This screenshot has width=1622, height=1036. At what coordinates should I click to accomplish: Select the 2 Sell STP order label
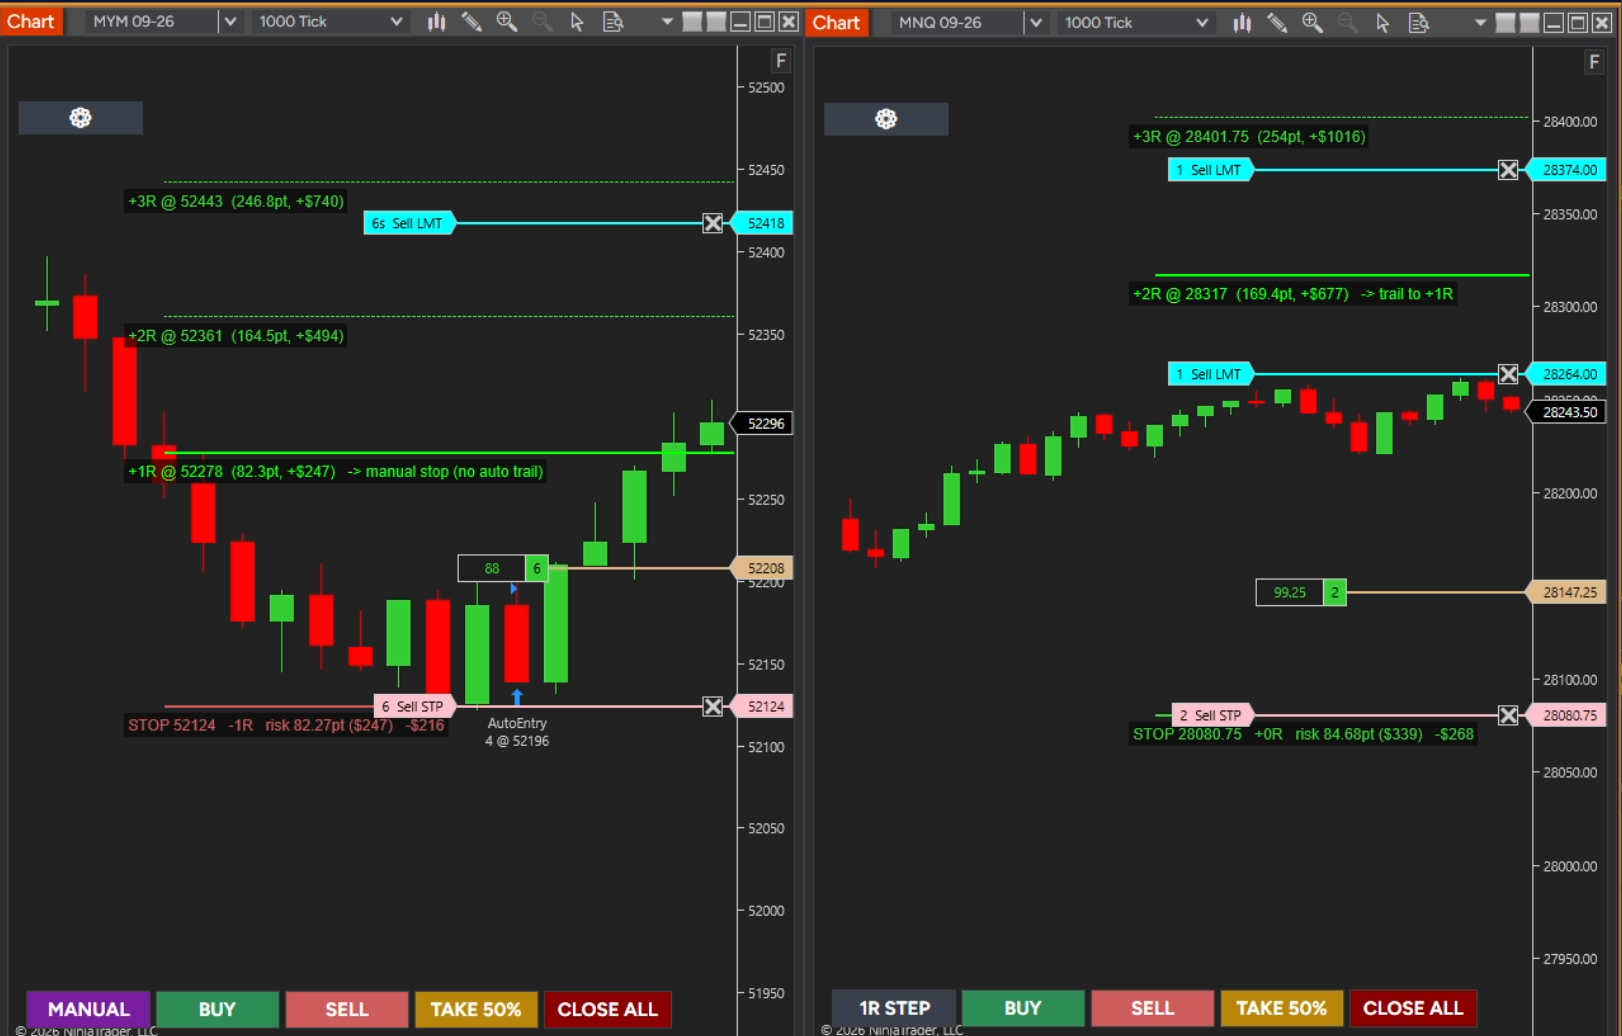pyautogui.click(x=1211, y=715)
